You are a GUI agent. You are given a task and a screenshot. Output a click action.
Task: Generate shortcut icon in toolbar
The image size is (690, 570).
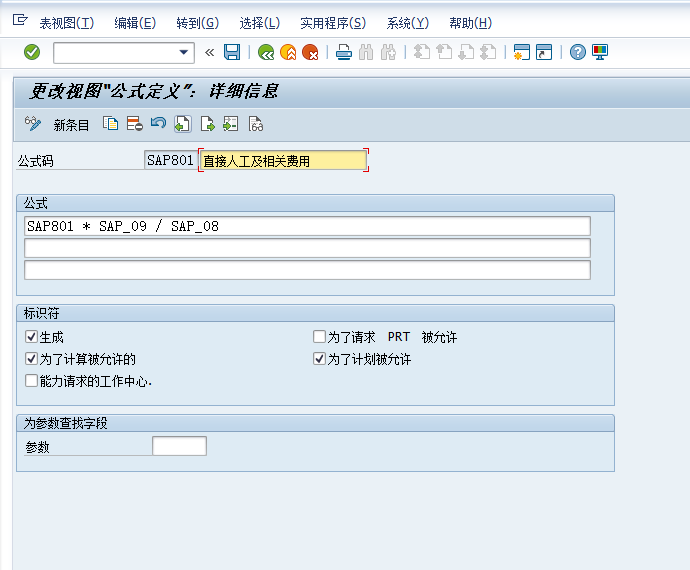click(544, 52)
